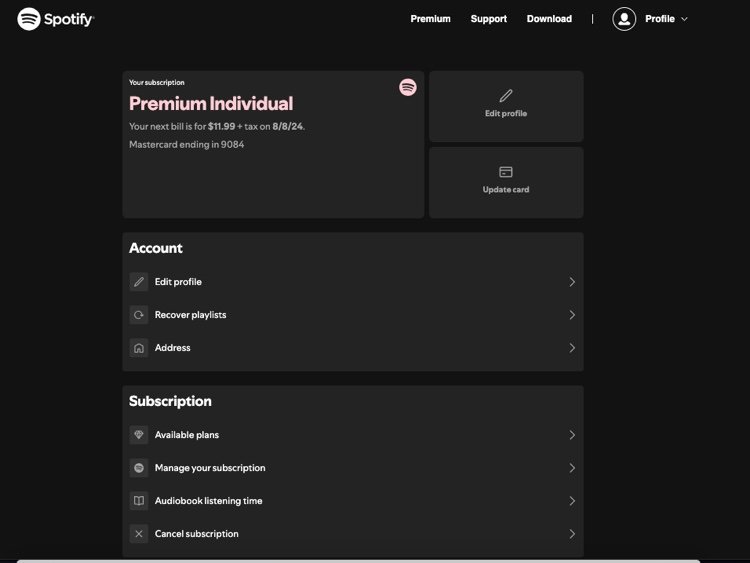Click pencil icon in Edit profile row

(139, 282)
